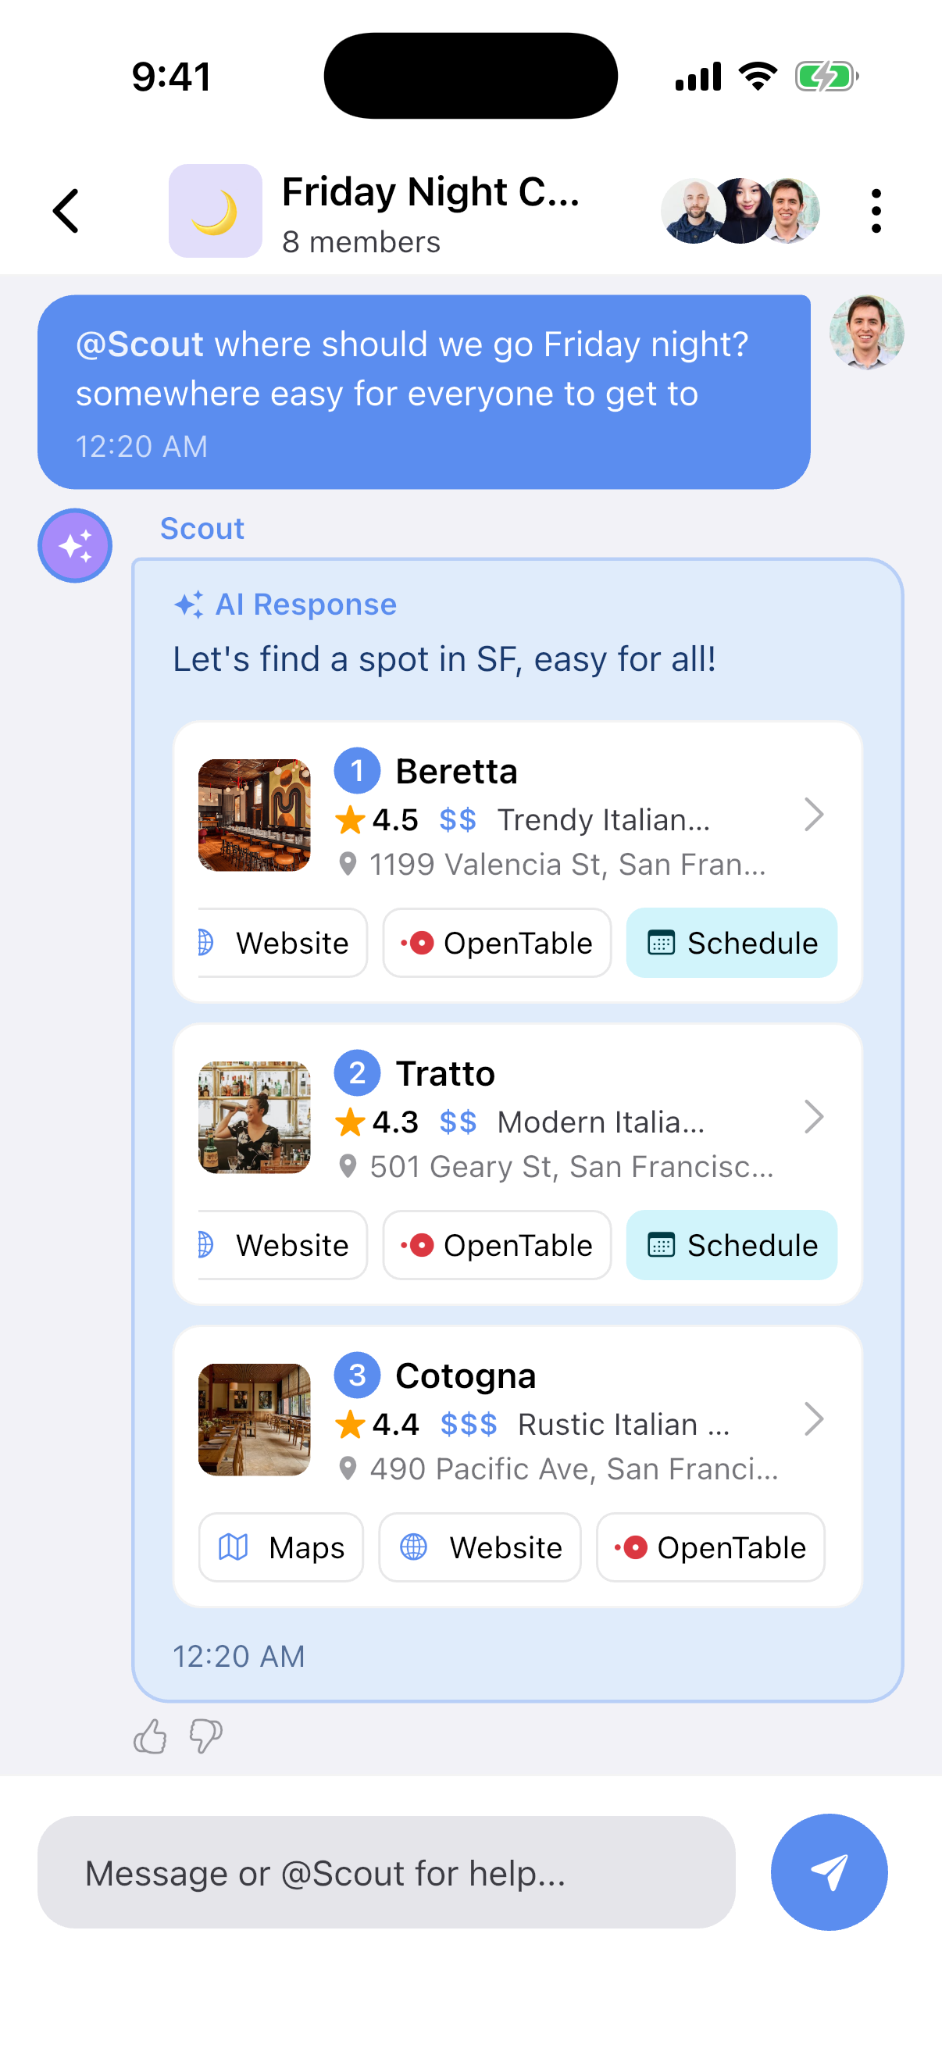Screen dimensions: 942x2048
Task: Expand details for Cotogna restaurant
Action: point(814,1419)
